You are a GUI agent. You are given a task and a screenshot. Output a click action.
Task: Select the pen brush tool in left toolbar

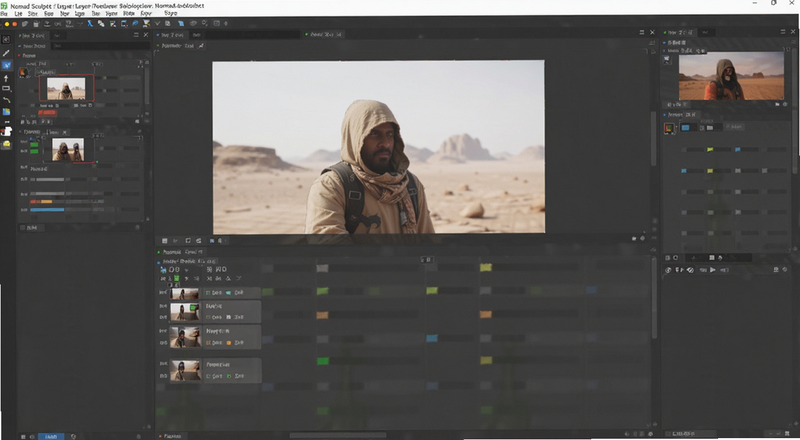pos(6,53)
